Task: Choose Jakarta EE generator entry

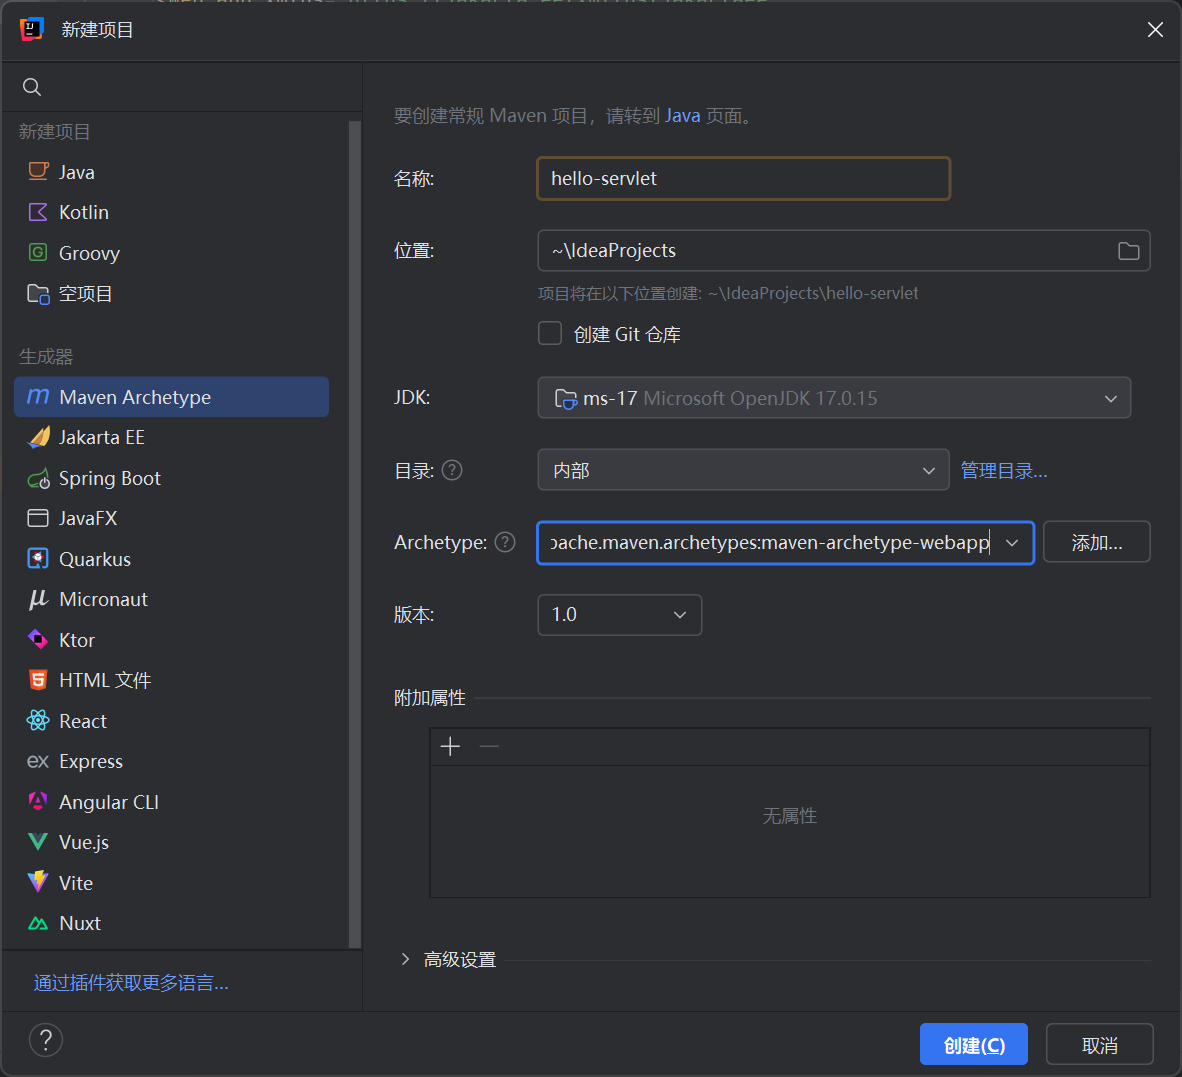Action: [x=171, y=437]
